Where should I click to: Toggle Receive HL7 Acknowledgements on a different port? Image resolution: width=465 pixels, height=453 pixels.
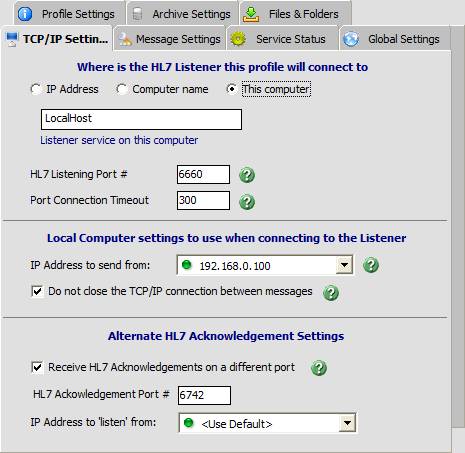point(37,367)
